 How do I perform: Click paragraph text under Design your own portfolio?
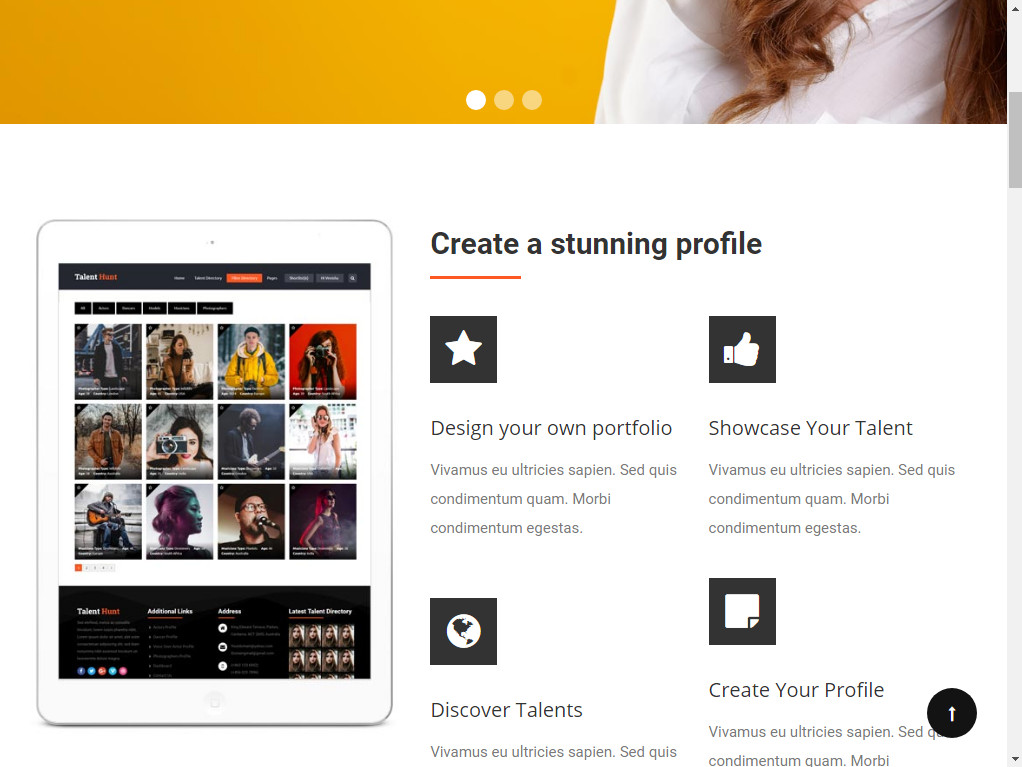point(553,499)
